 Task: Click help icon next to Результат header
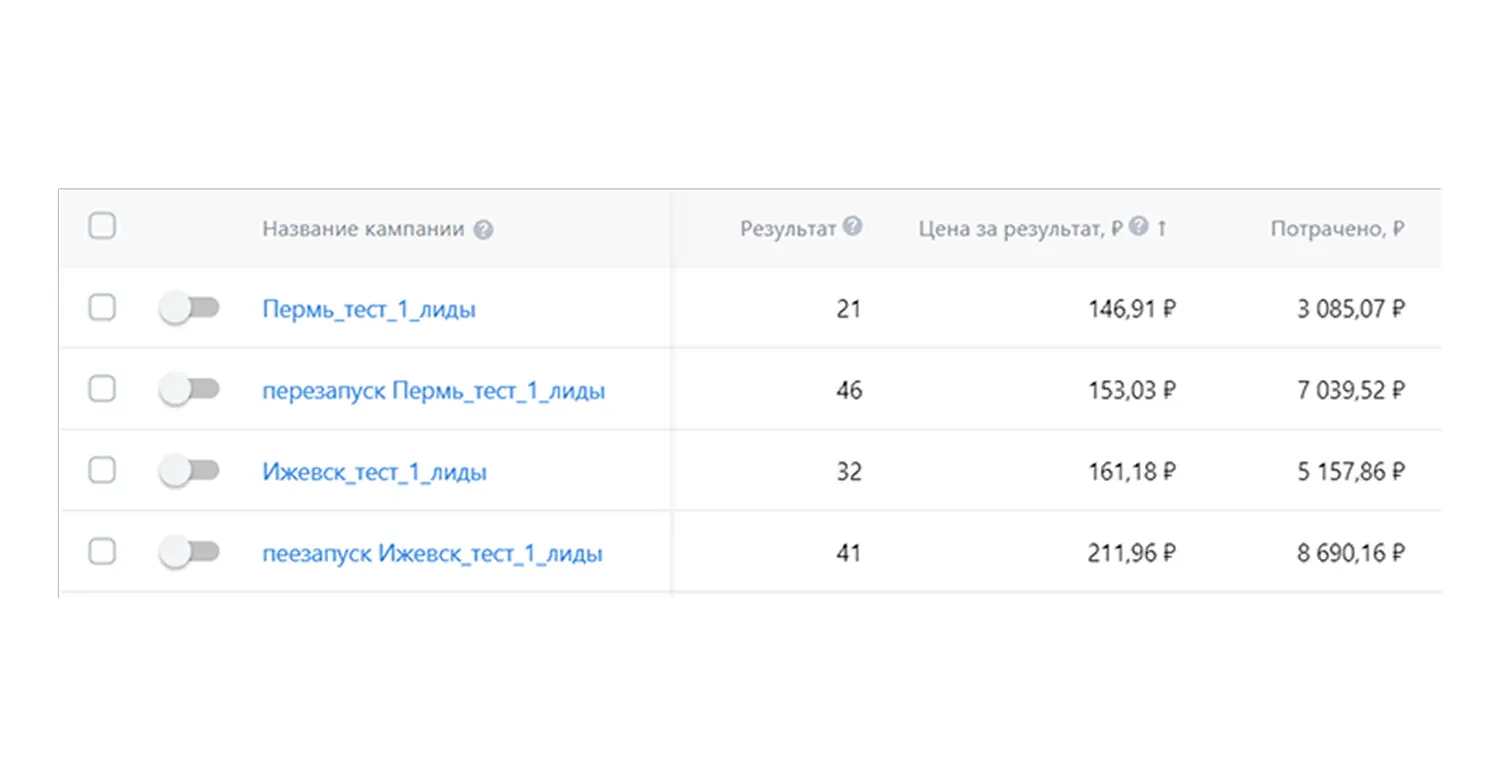coord(852,227)
